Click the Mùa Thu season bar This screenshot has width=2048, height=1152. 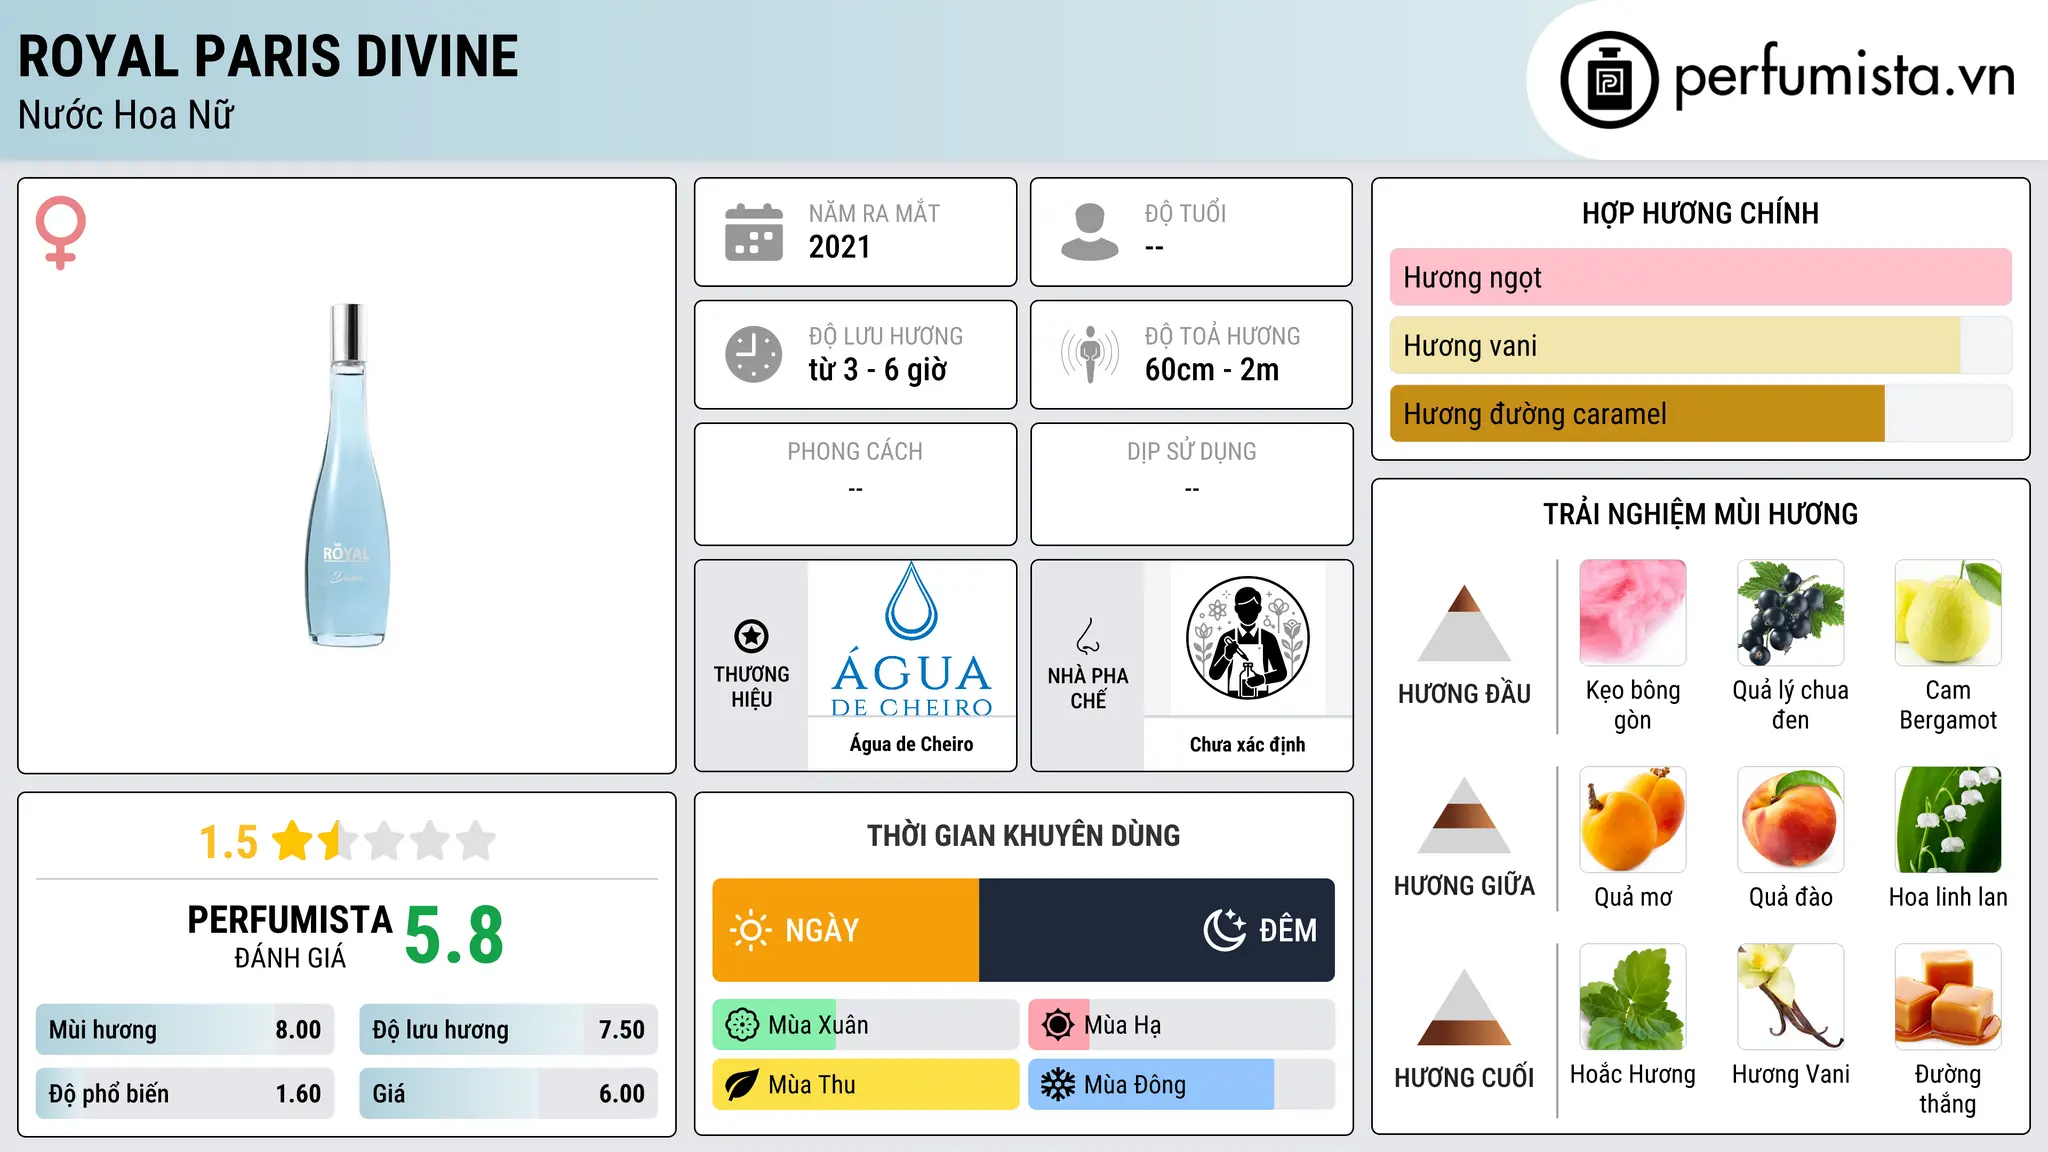coord(865,1085)
